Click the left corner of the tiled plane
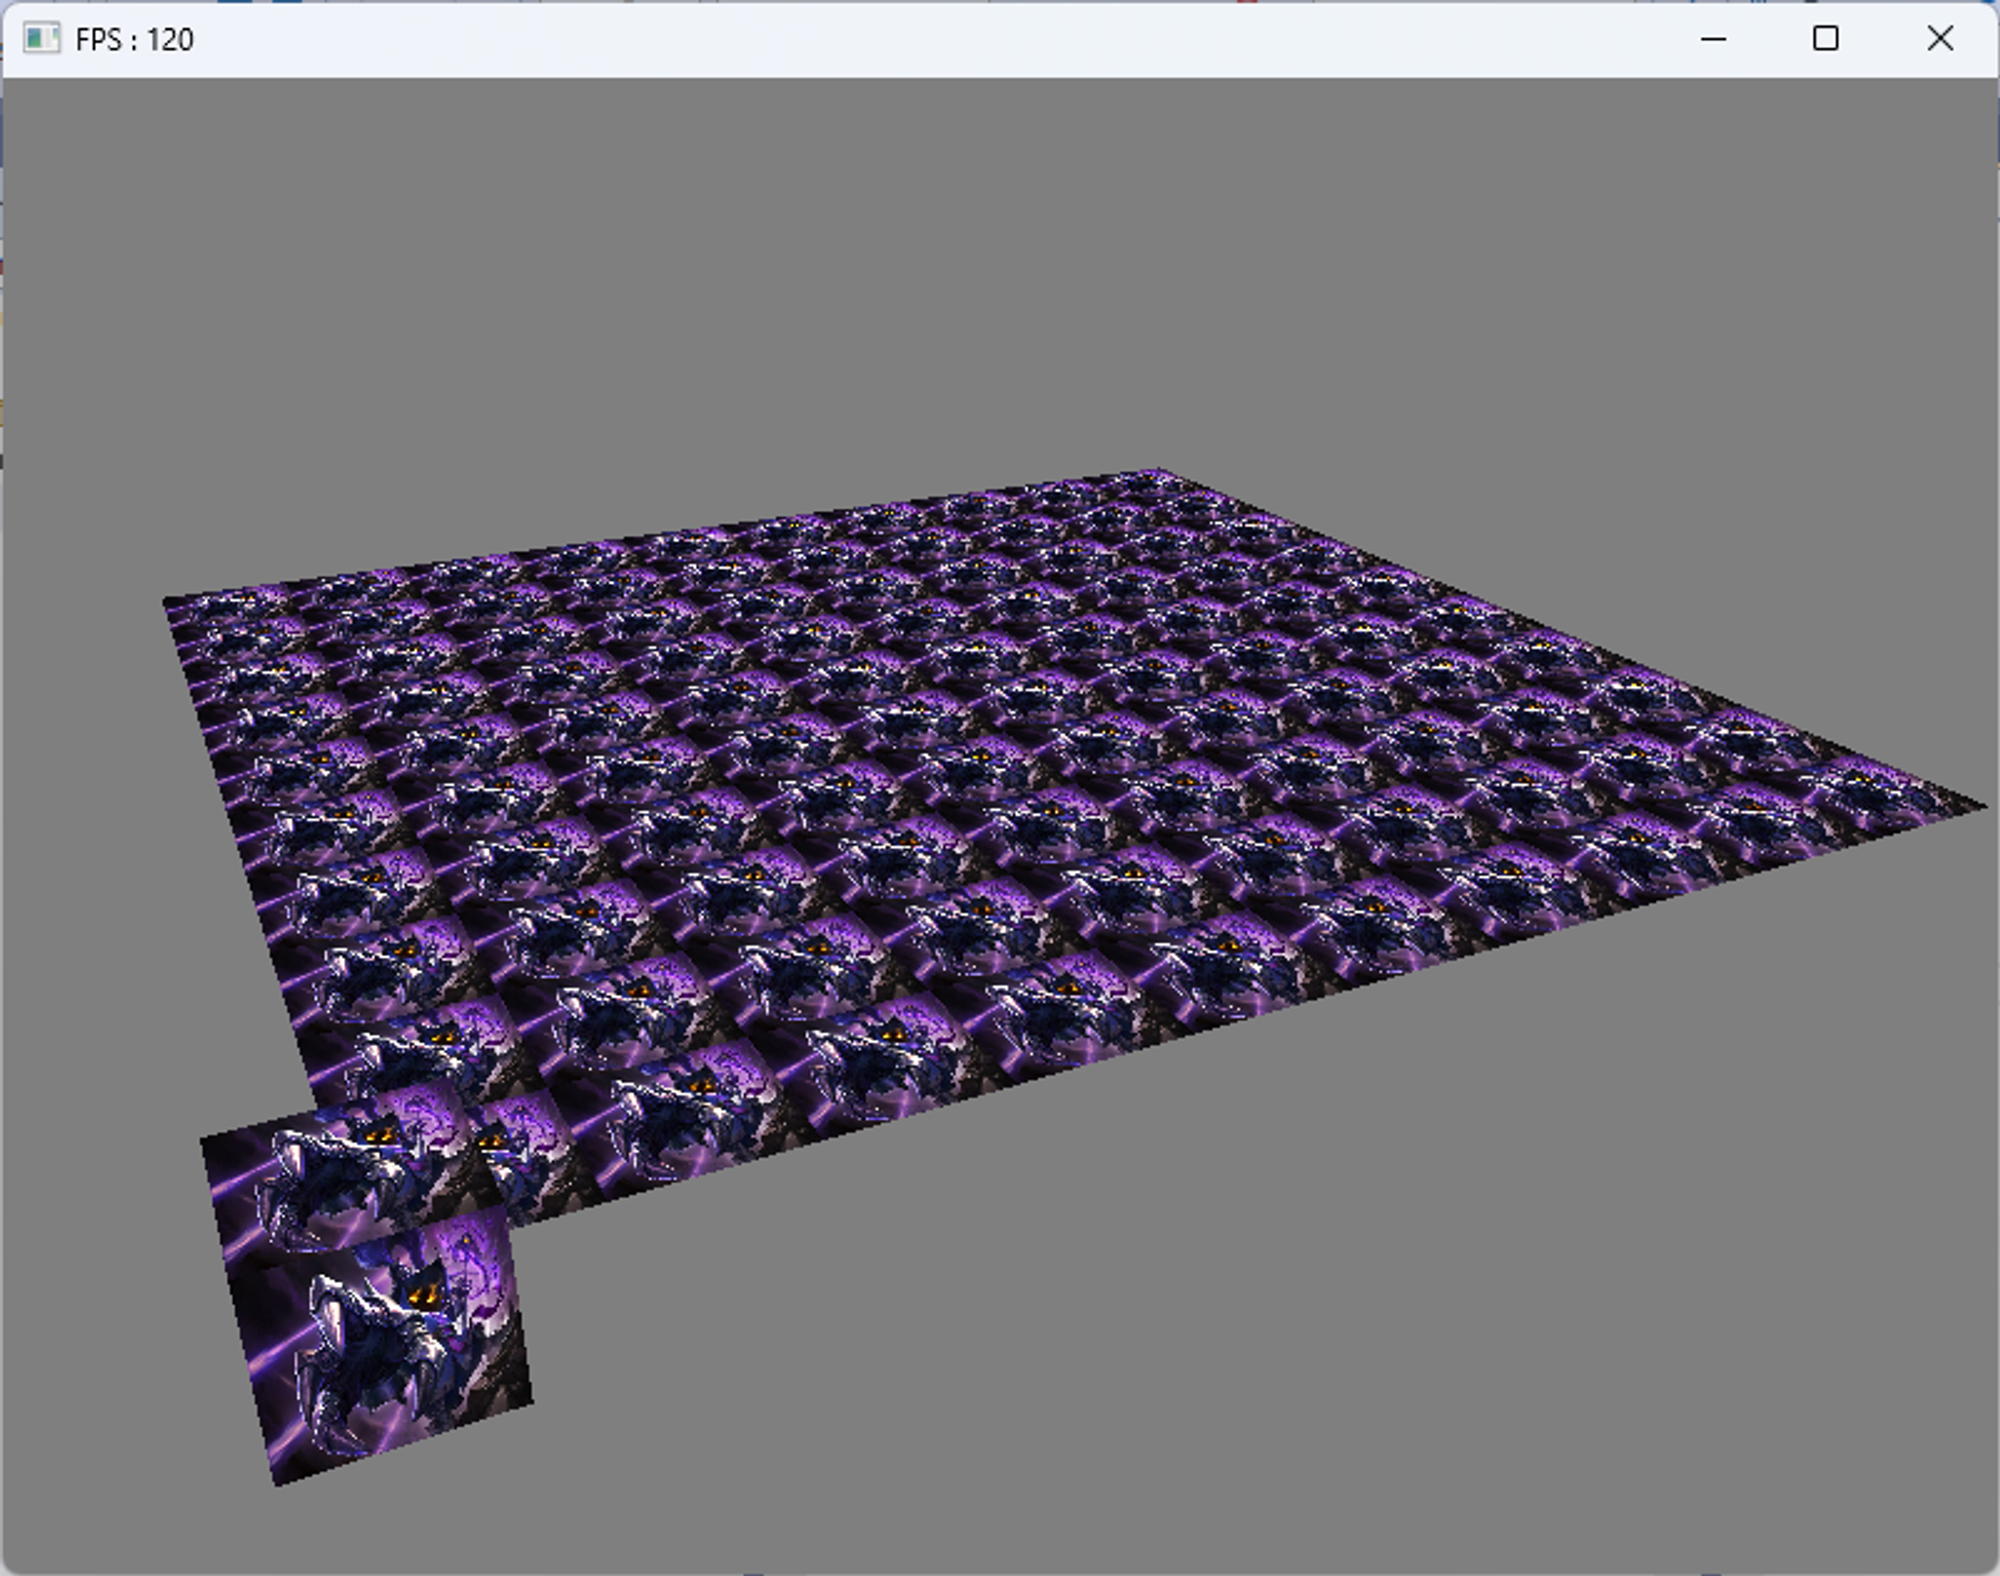This screenshot has width=2000, height=1576. [x=167, y=600]
